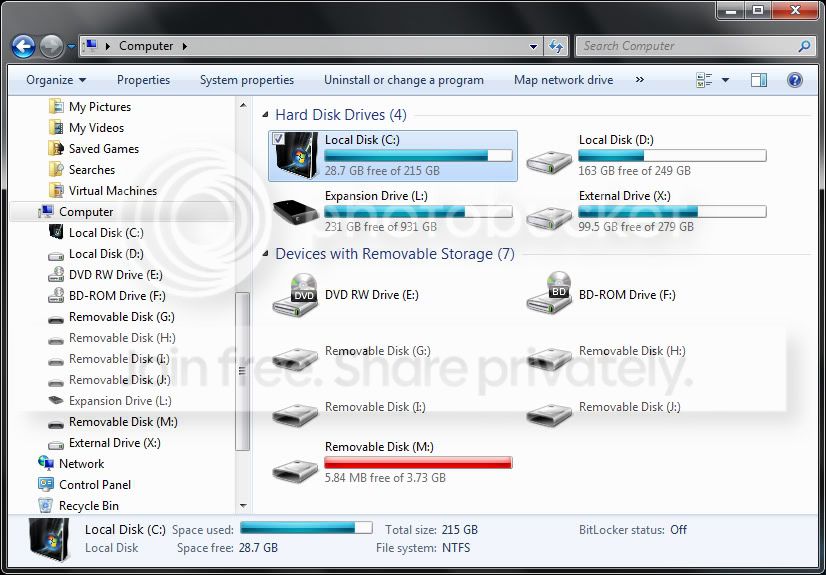Click Properties in the toolbar
The image size is (826, 575).
[143, 80]
